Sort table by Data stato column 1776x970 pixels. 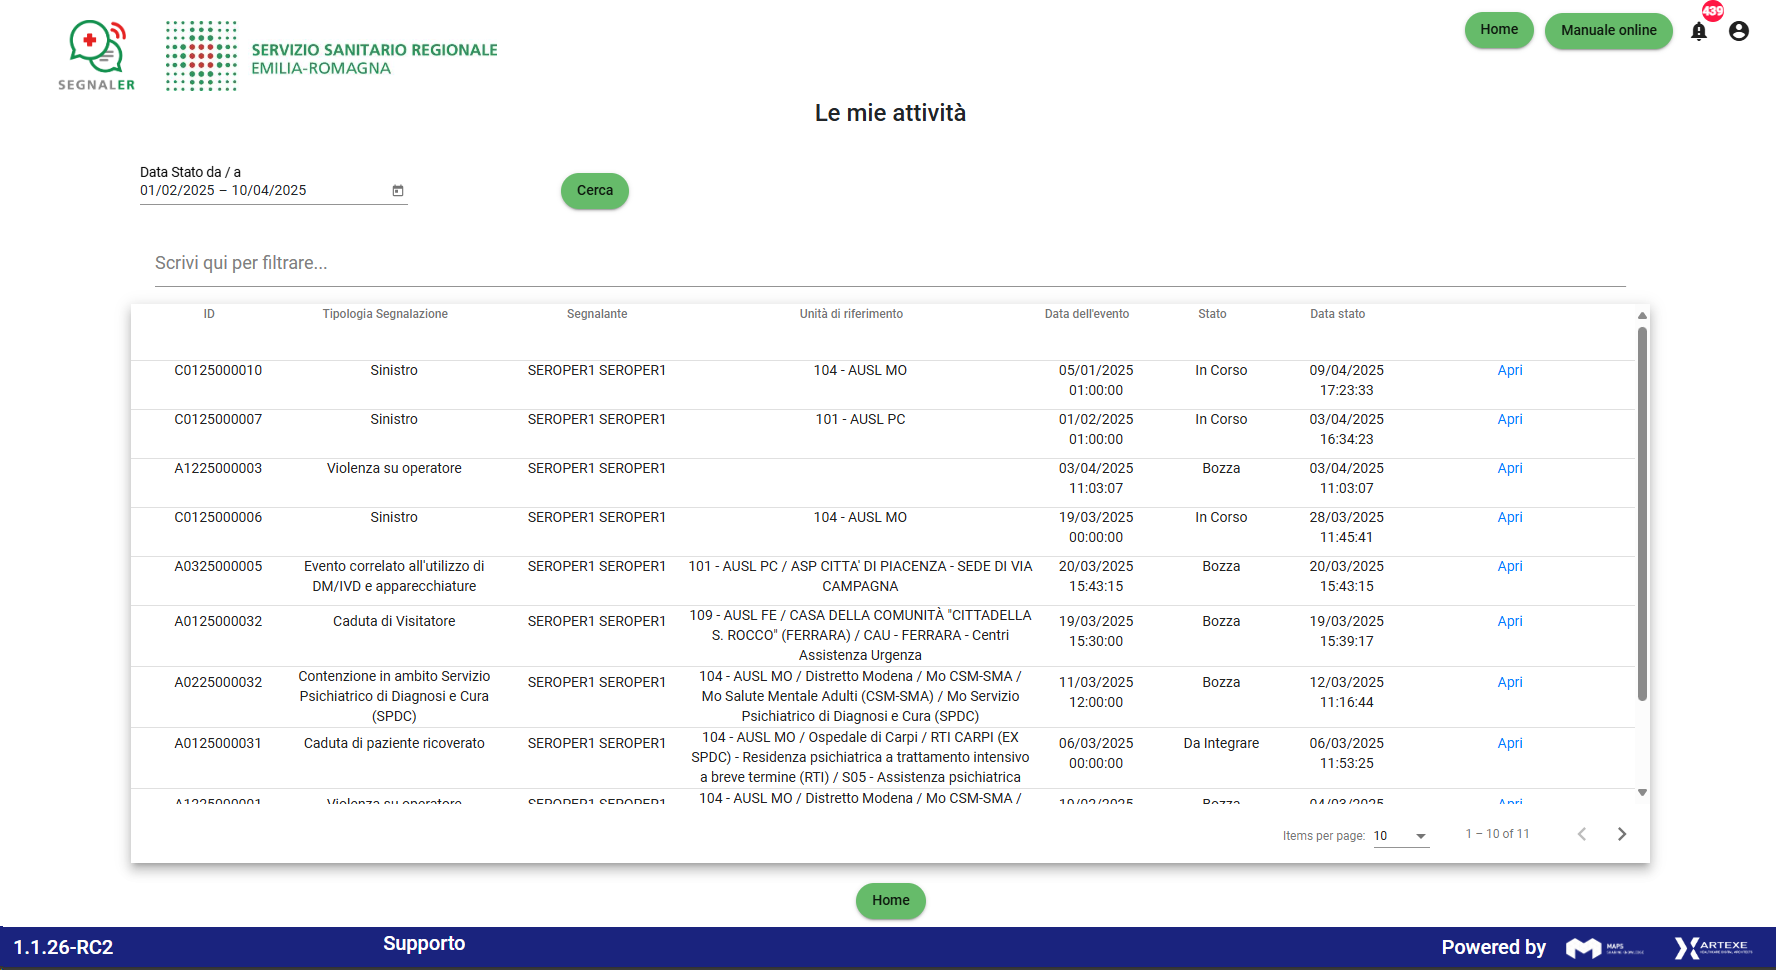pos(1337,314)
